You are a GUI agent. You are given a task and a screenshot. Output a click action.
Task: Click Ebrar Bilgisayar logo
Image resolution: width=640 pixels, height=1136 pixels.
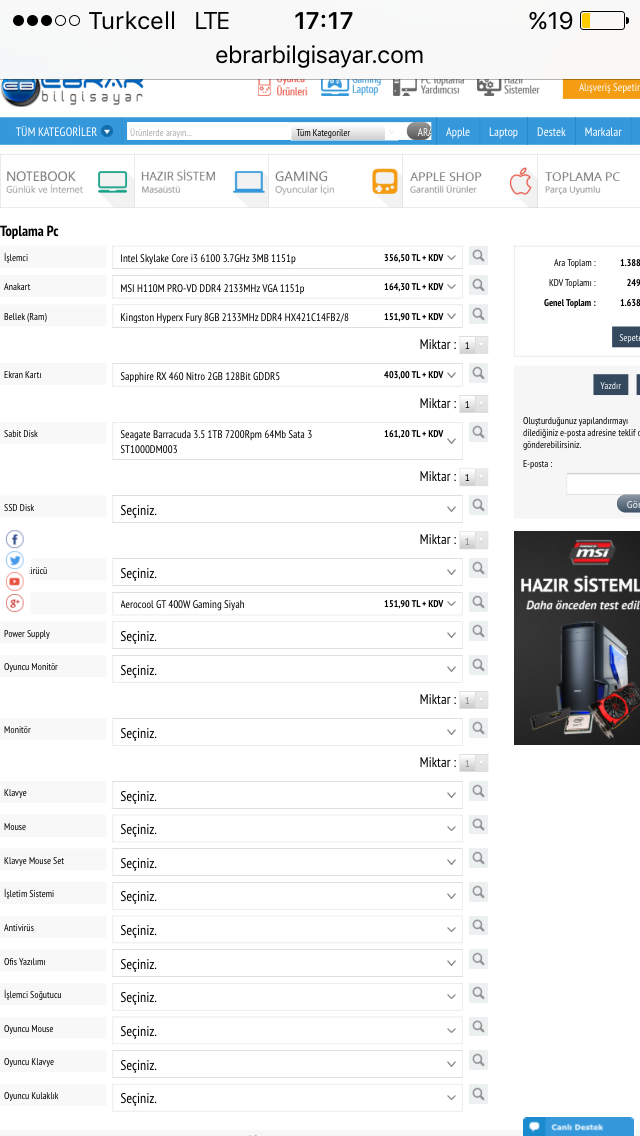point(72,91)
